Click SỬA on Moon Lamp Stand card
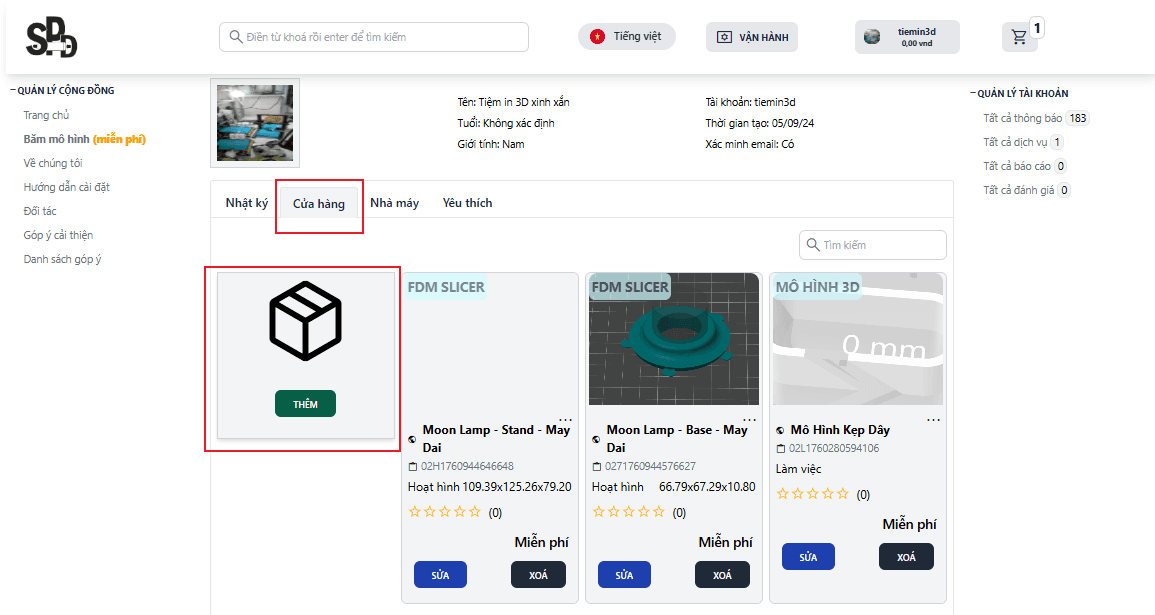 point(440,575)
